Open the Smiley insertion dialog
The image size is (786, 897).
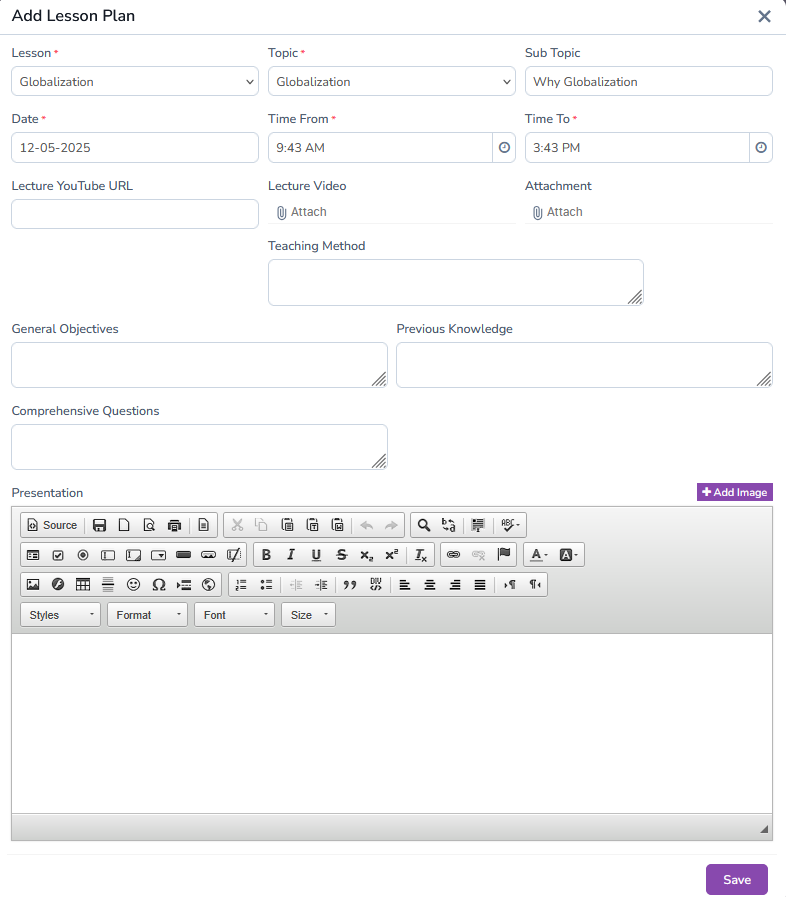[x=133, y=584]
